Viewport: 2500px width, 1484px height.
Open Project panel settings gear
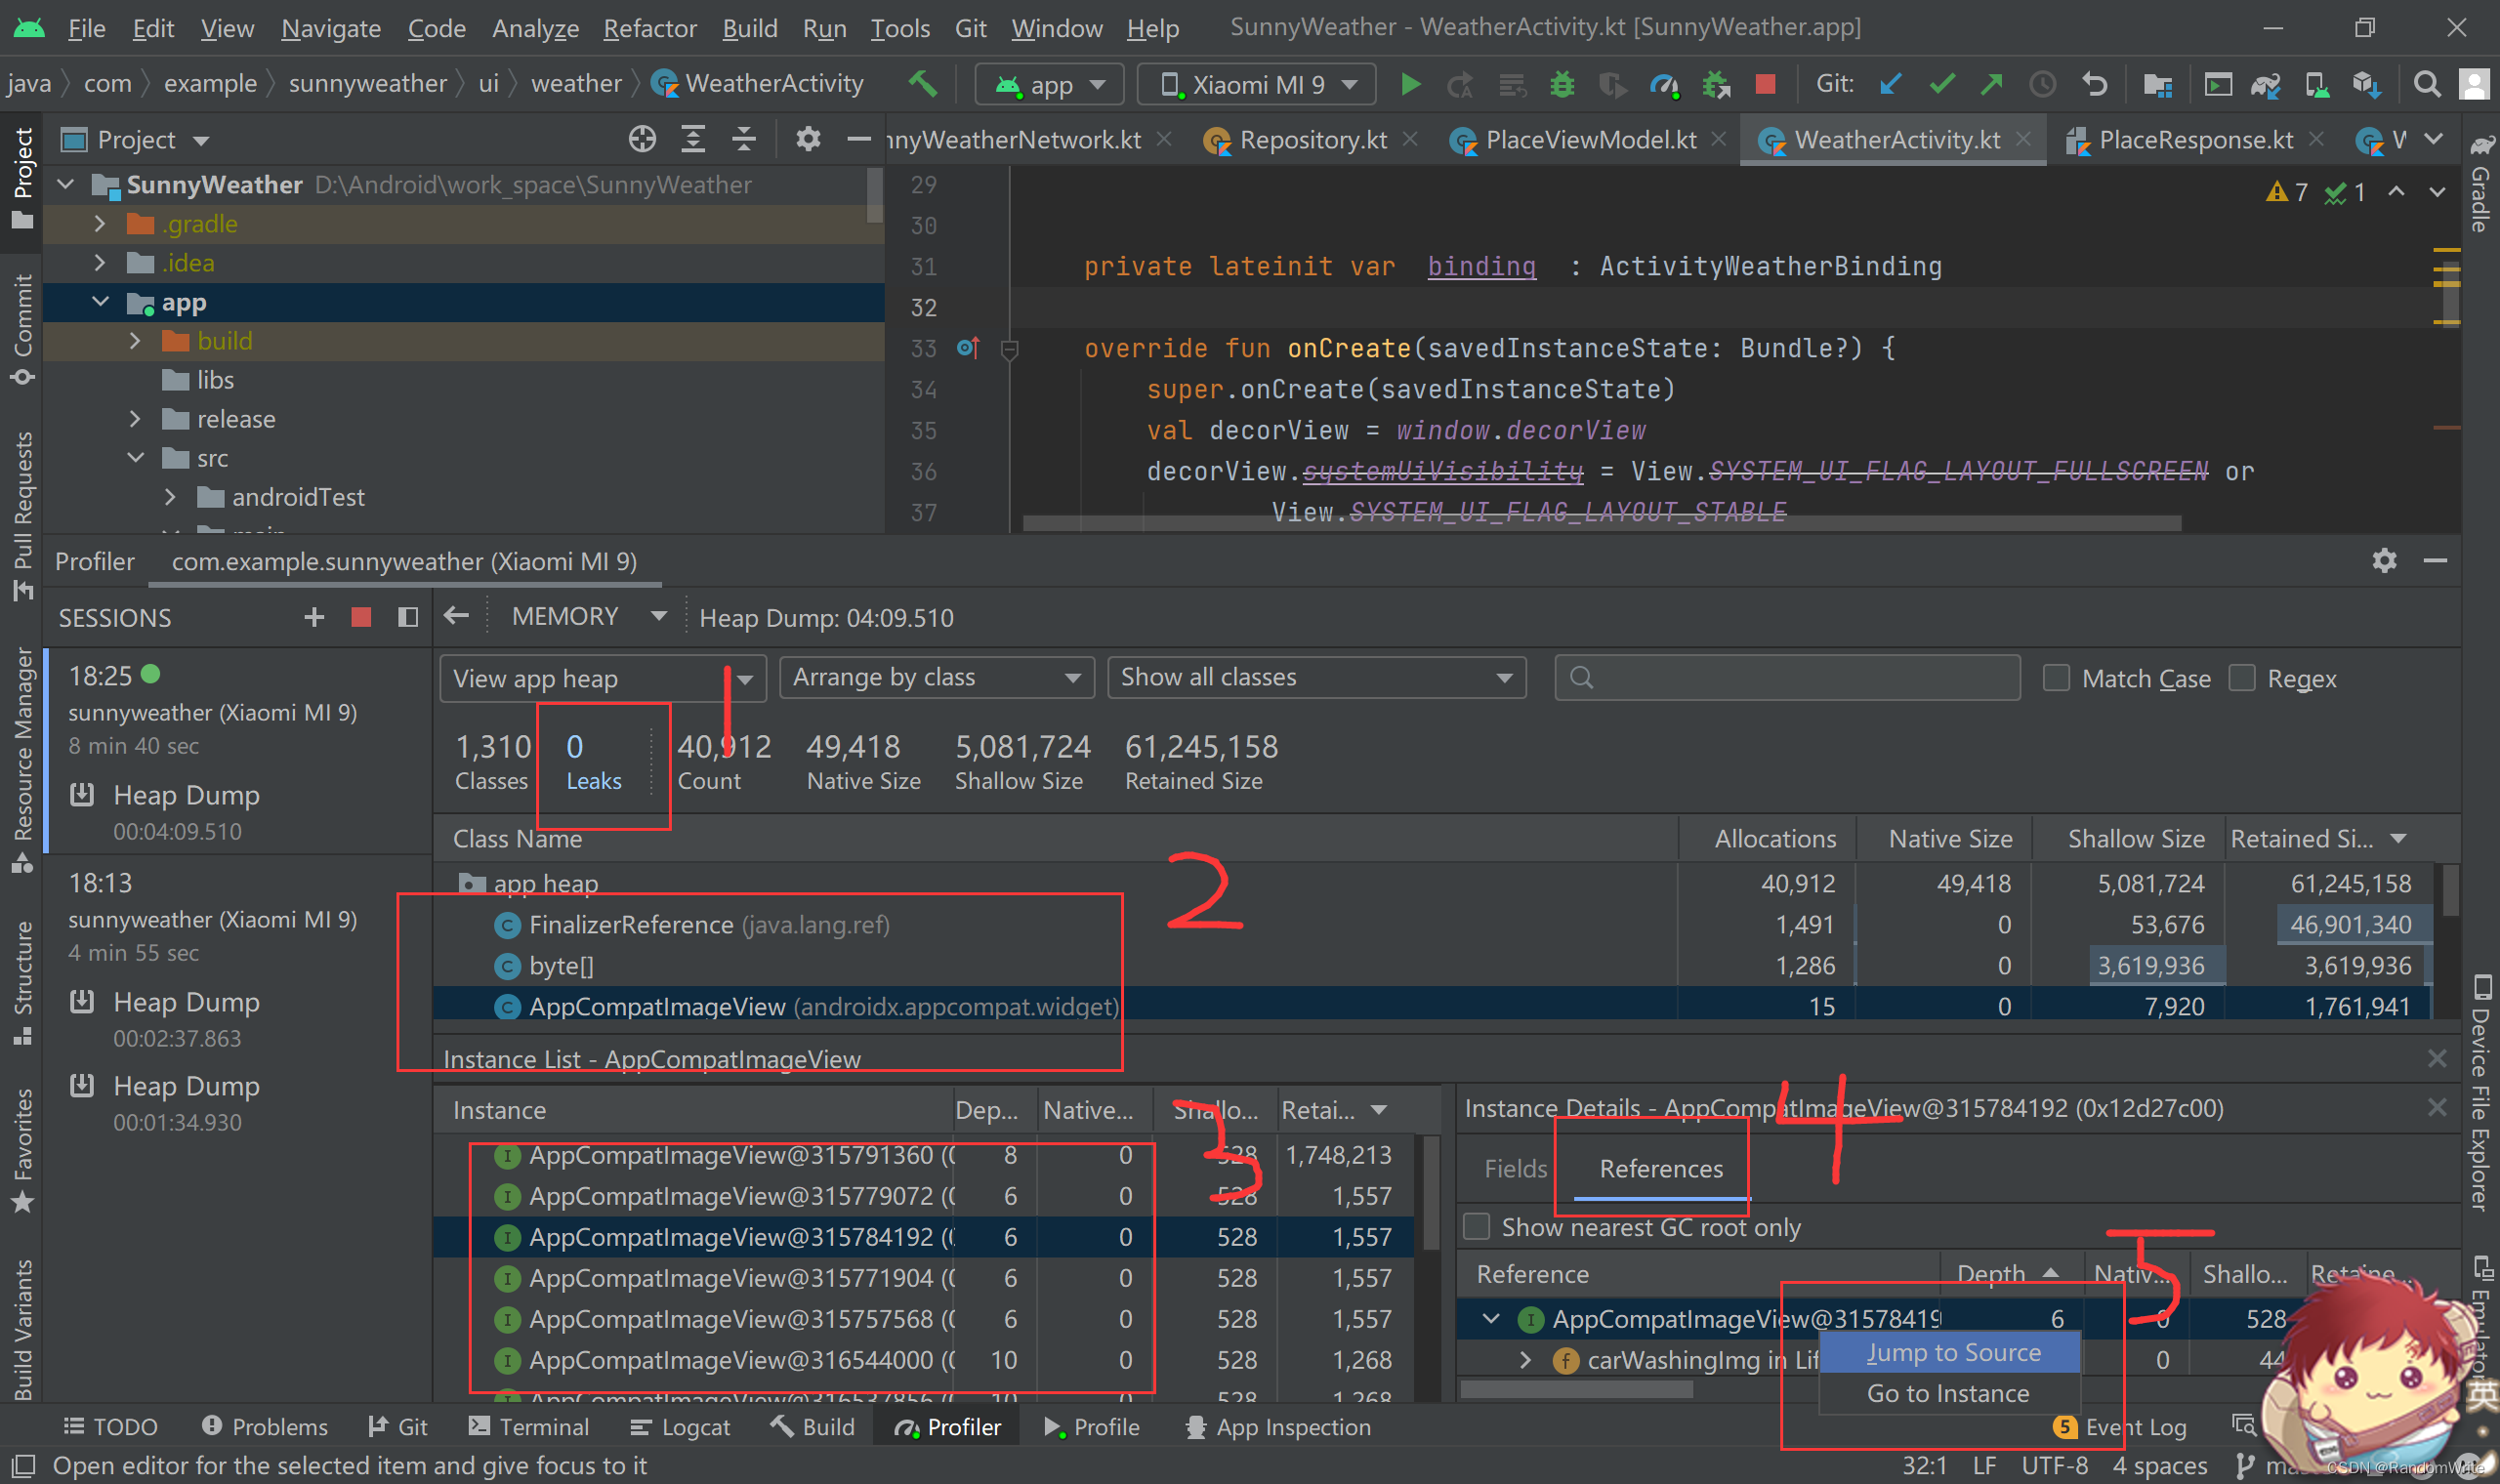click(808, 139)
